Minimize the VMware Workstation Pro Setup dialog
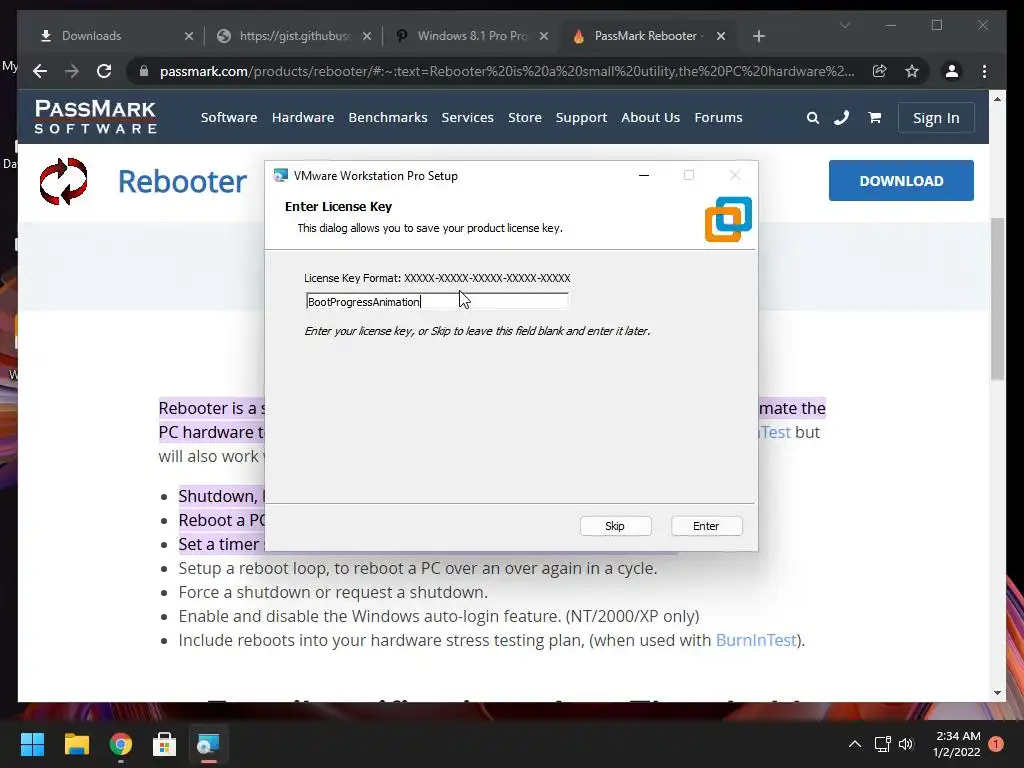The width and height of the screenshot is (1024, 768). click(x=644, y=175)
